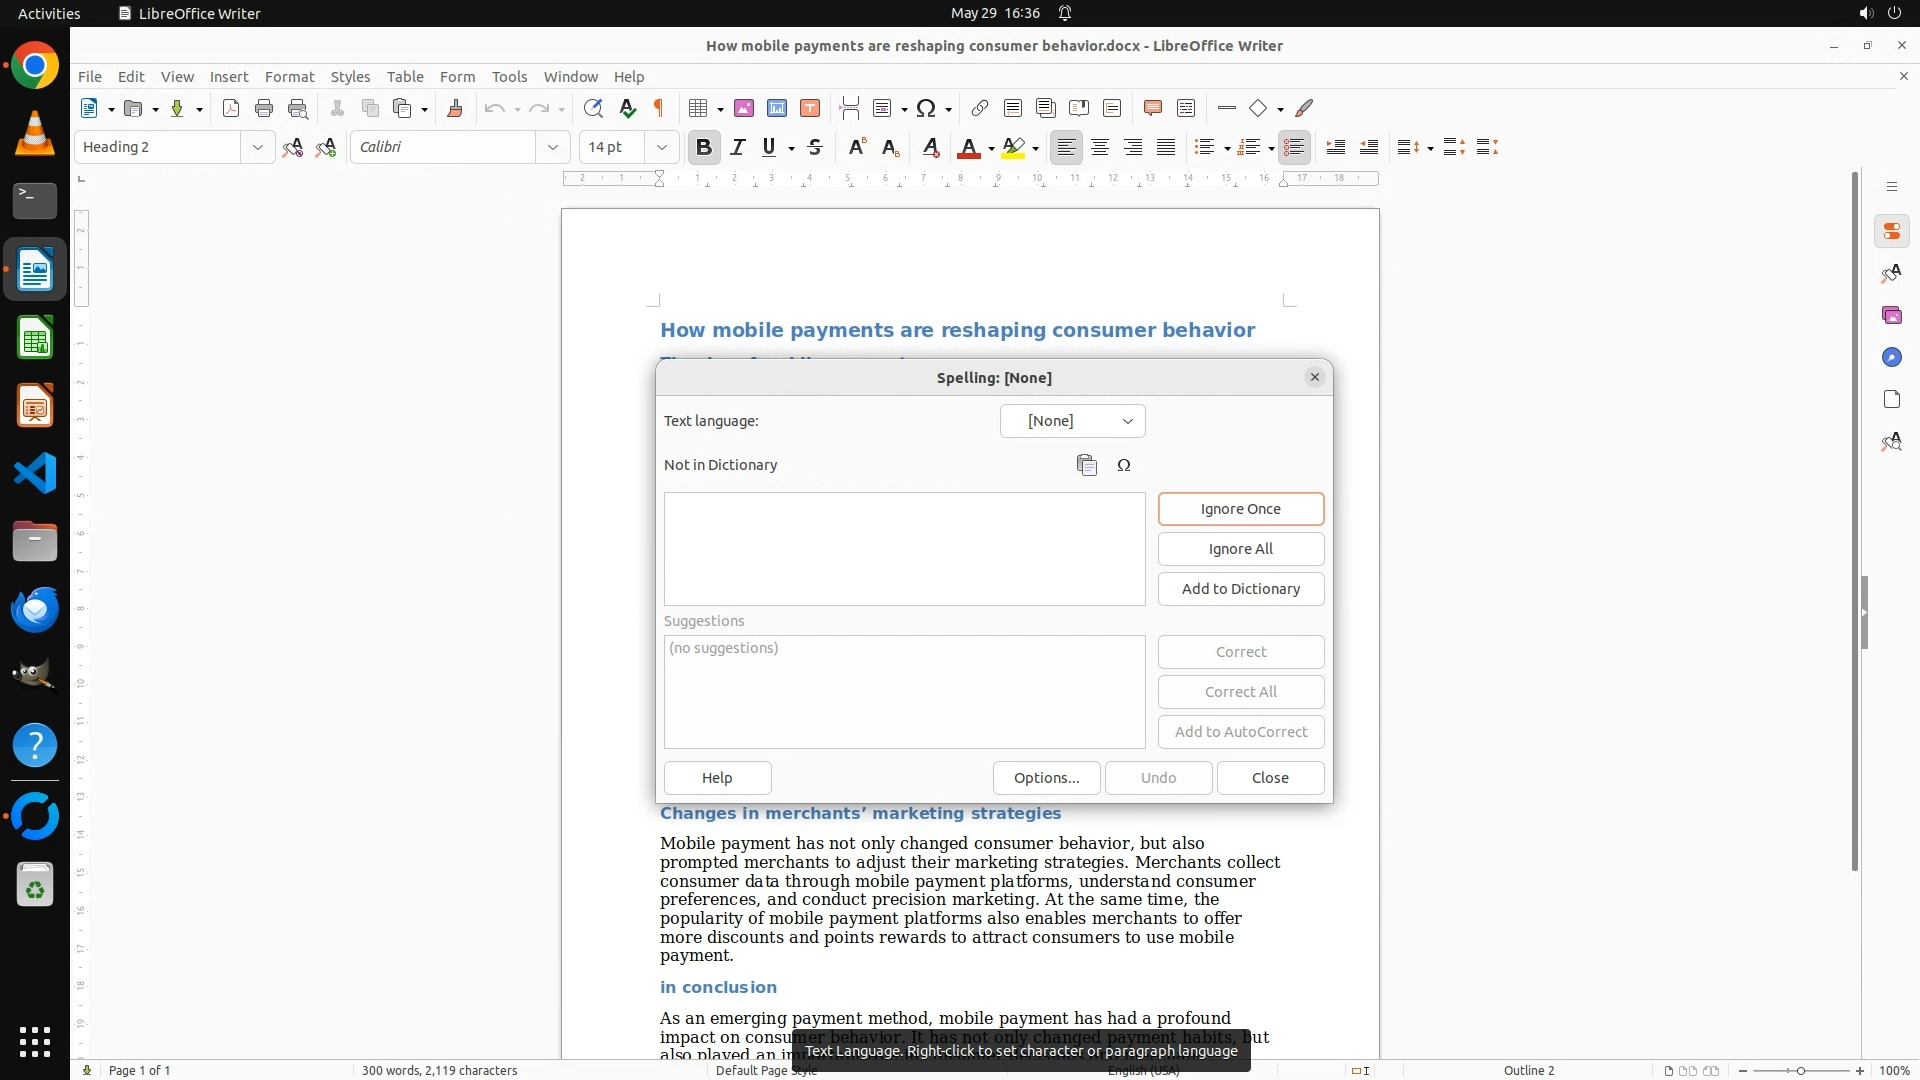Click the zoom slider in status bar
This screenshot has width=1920, height=1080.
point(1801,1070)
